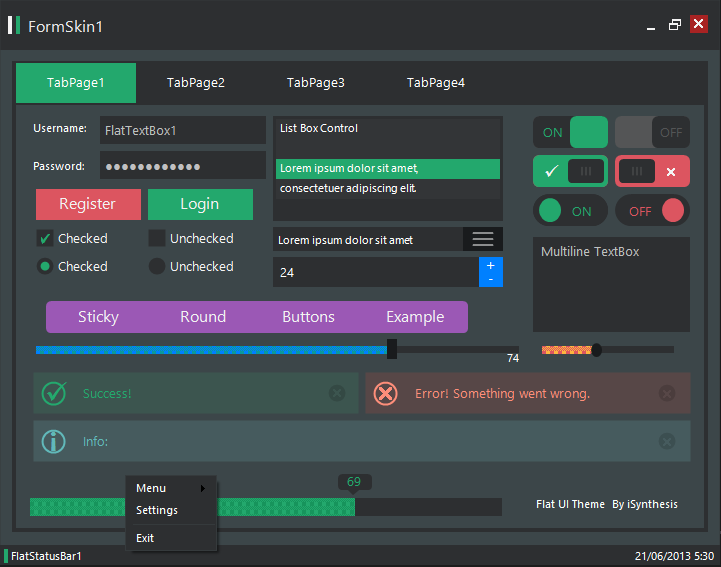Click the hamburger icon on the combo box
Viewport: 721px width, 567px height.
pyautogui.click(x=483, y=239)
